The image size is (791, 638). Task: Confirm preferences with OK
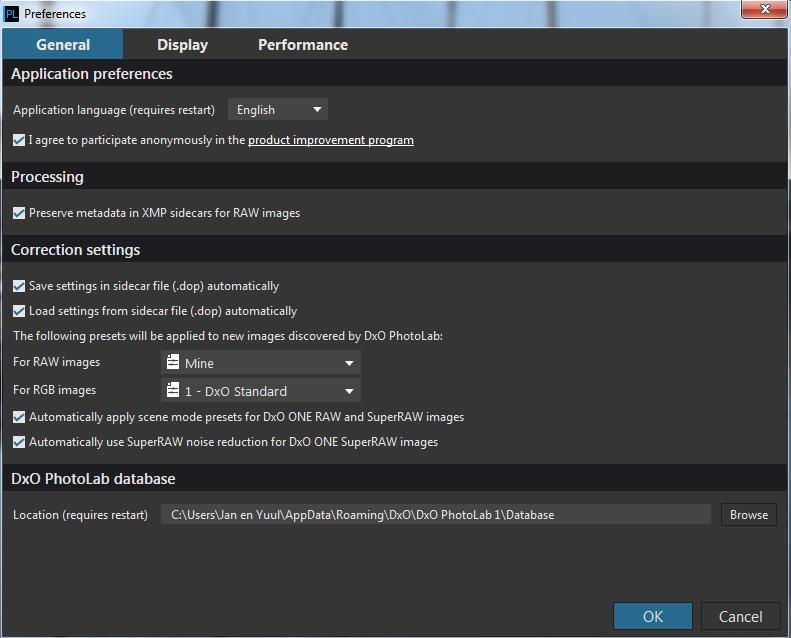click(653, 616)
